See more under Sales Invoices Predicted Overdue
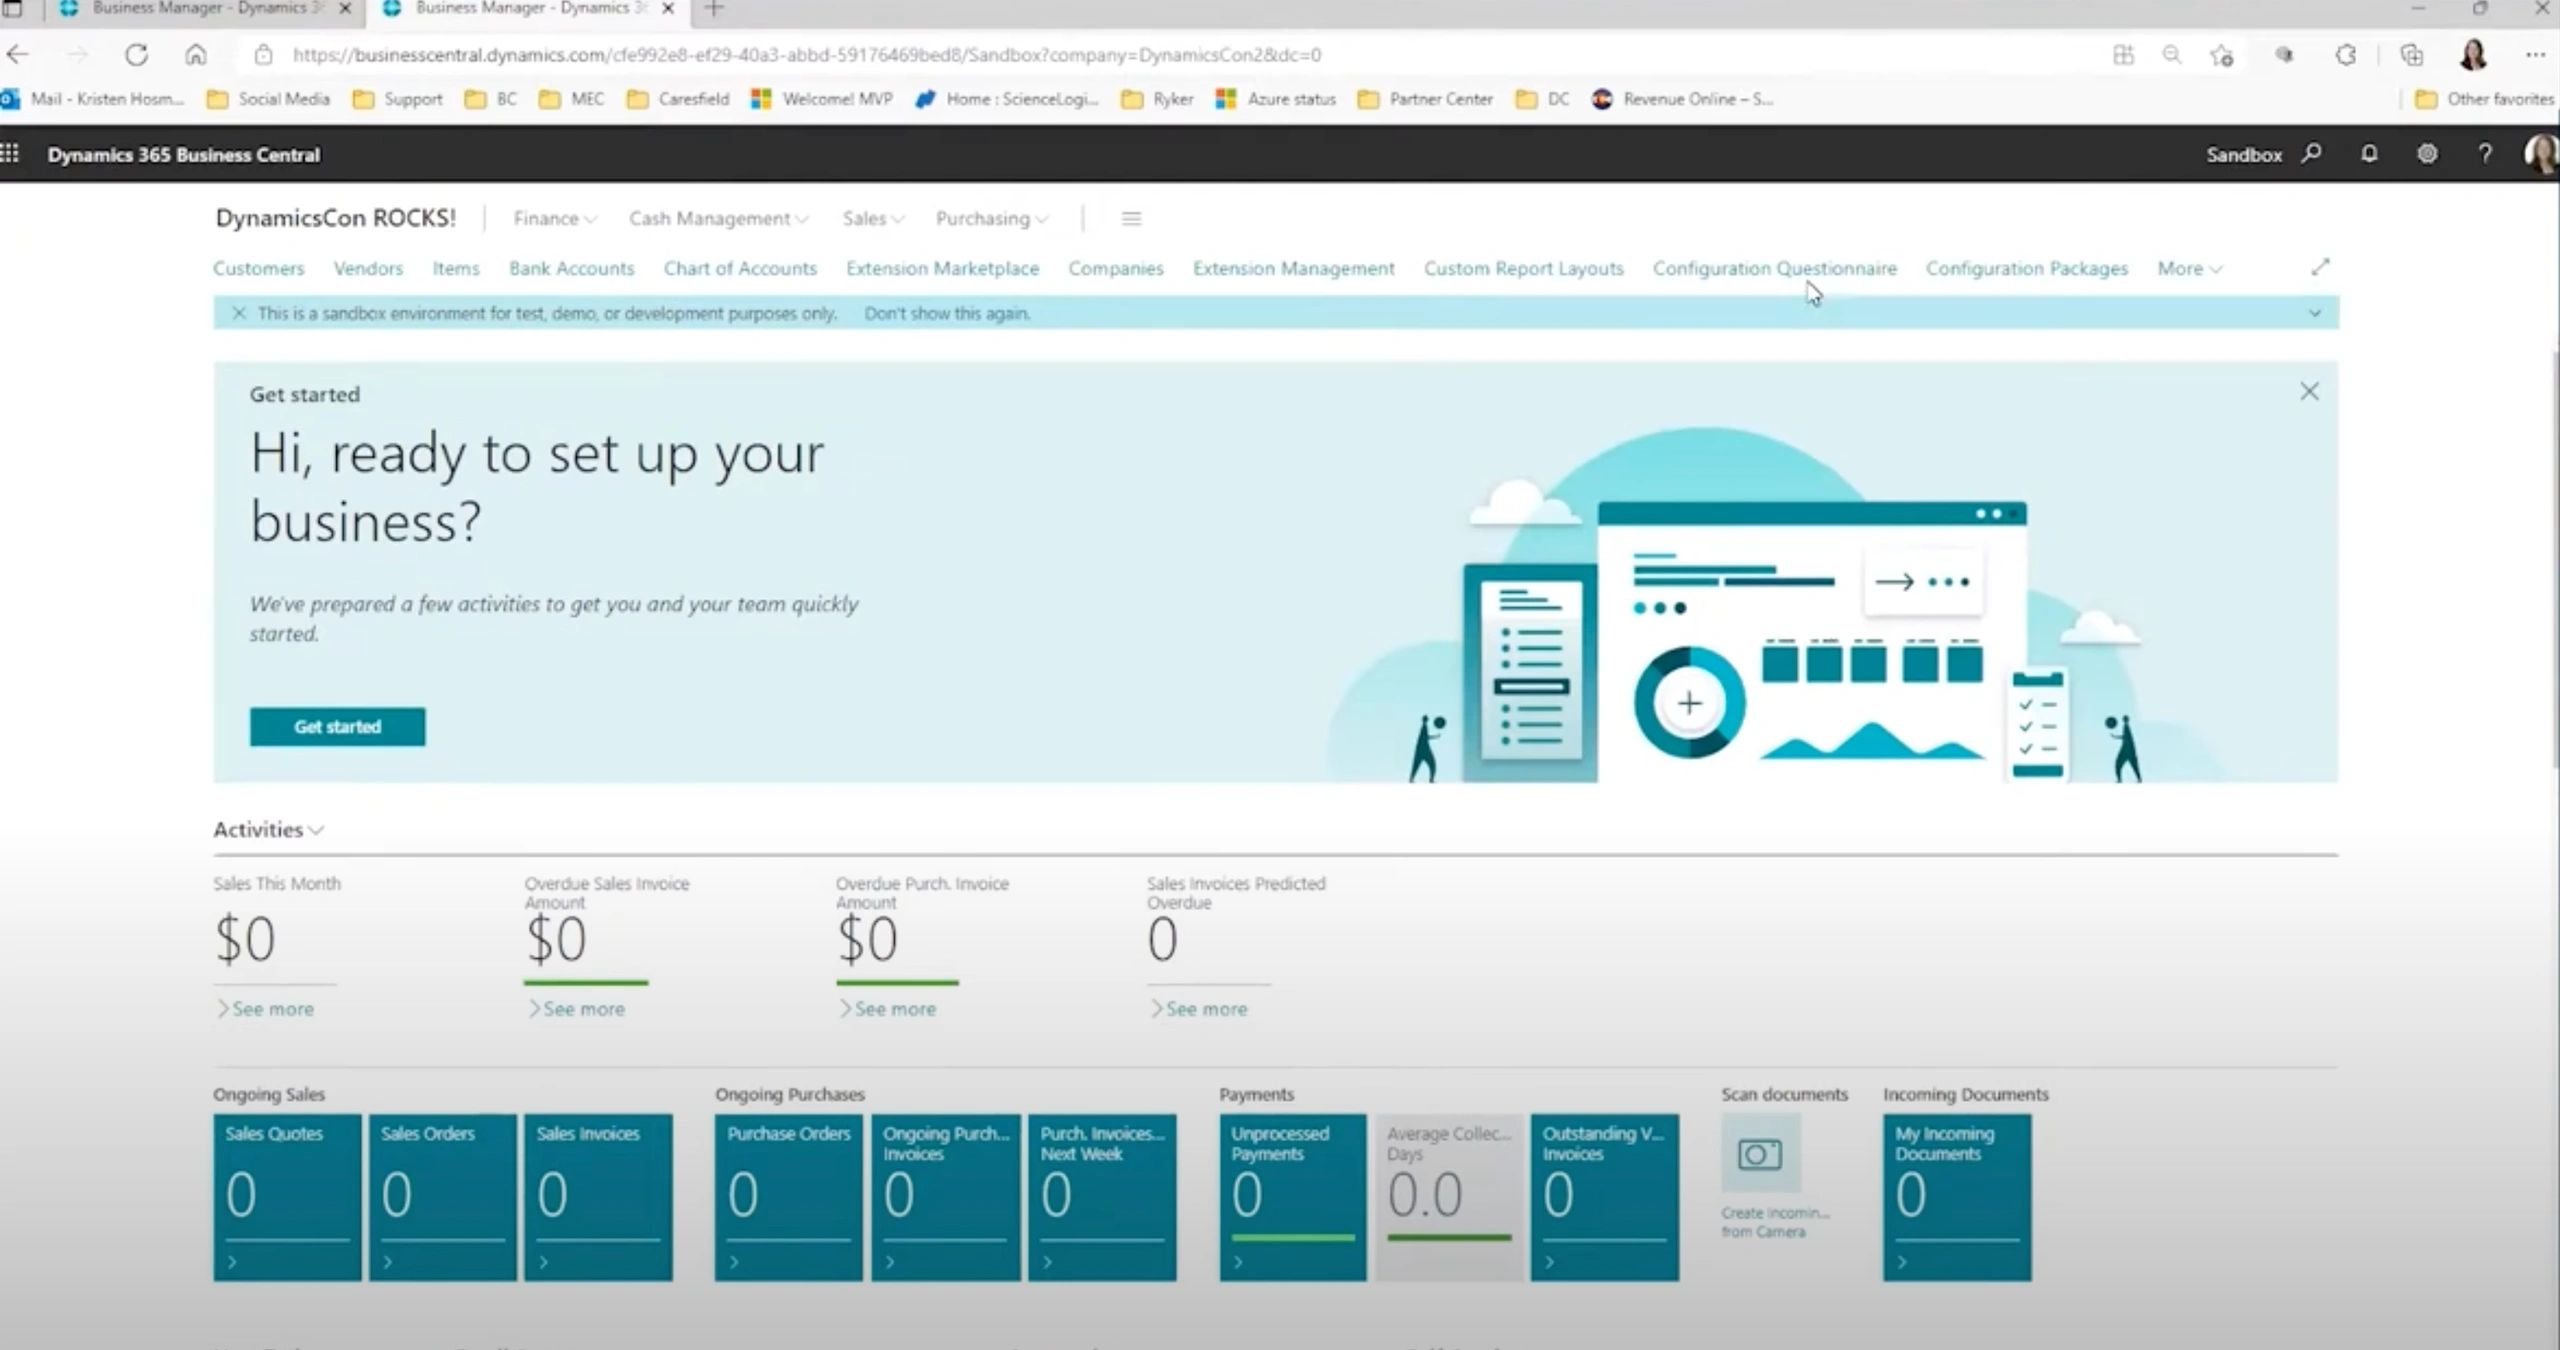2560x1350 pixels. 1199,1009
